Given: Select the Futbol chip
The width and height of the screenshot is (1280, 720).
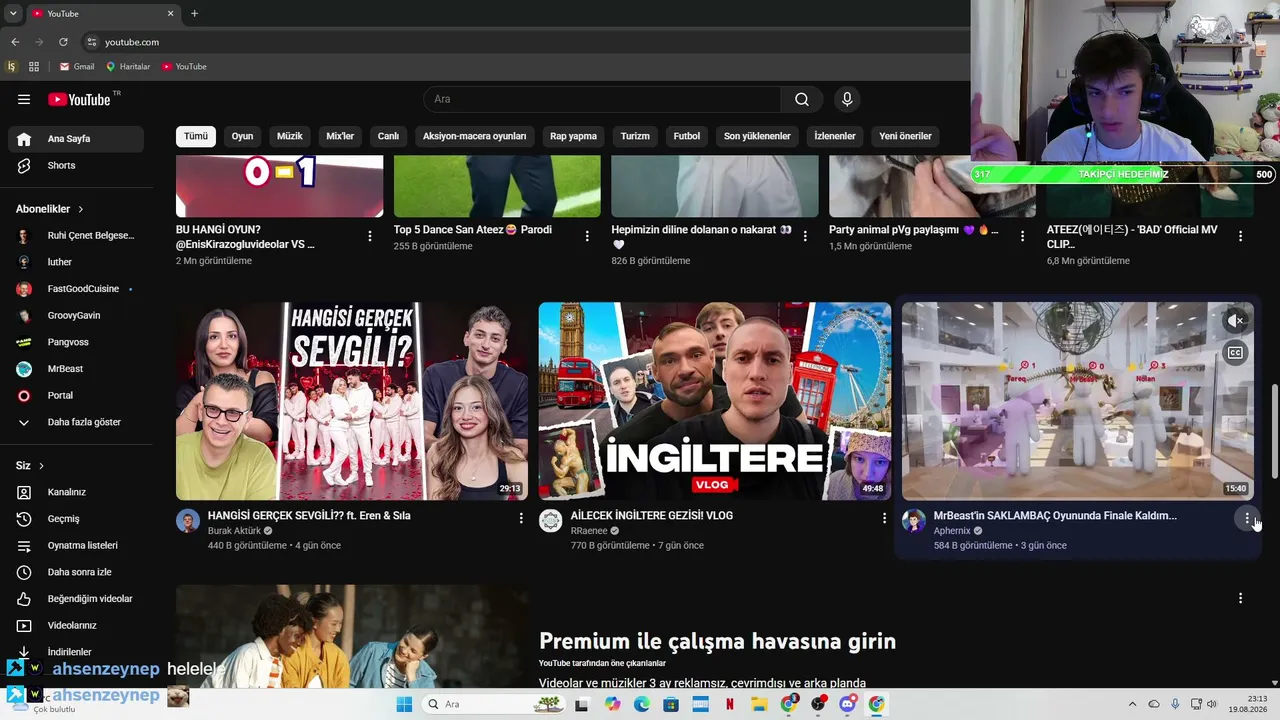Looking at the screenshot, I should click(687, 136).
